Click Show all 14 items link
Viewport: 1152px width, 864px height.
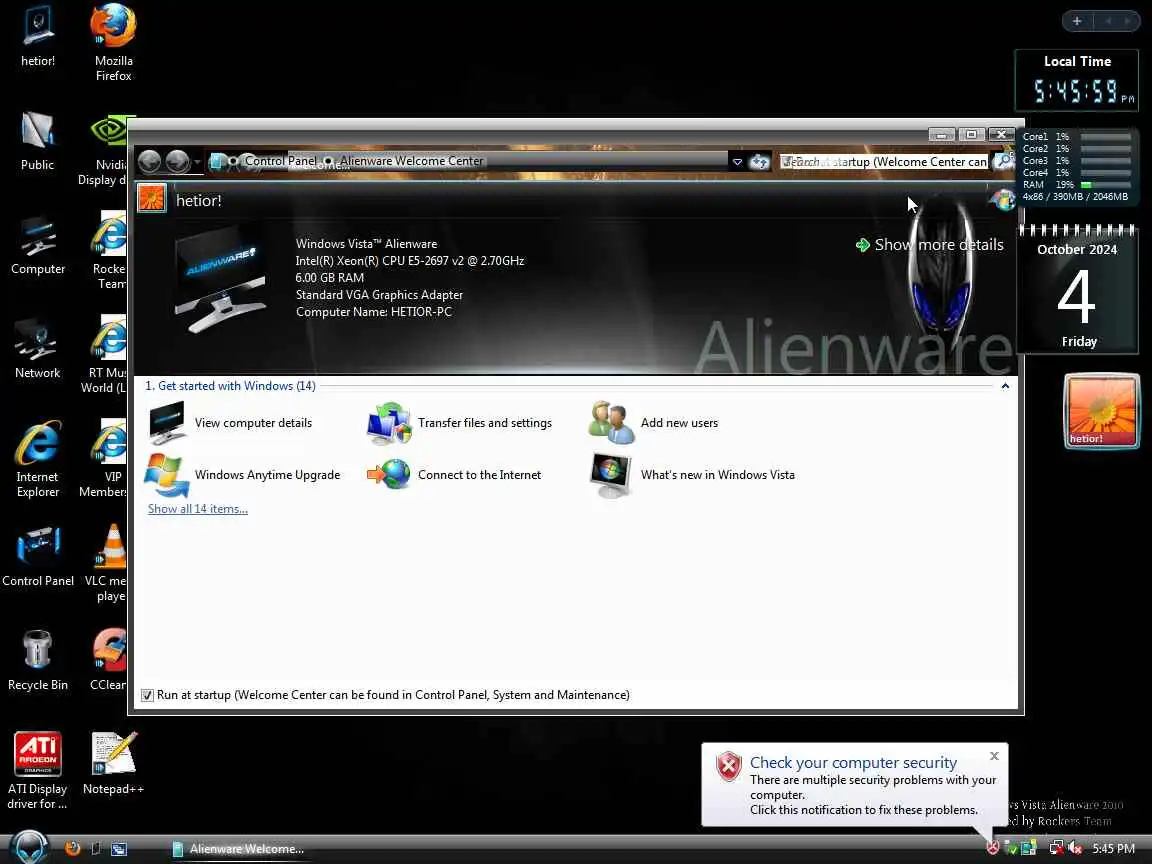tap(198, 509)
